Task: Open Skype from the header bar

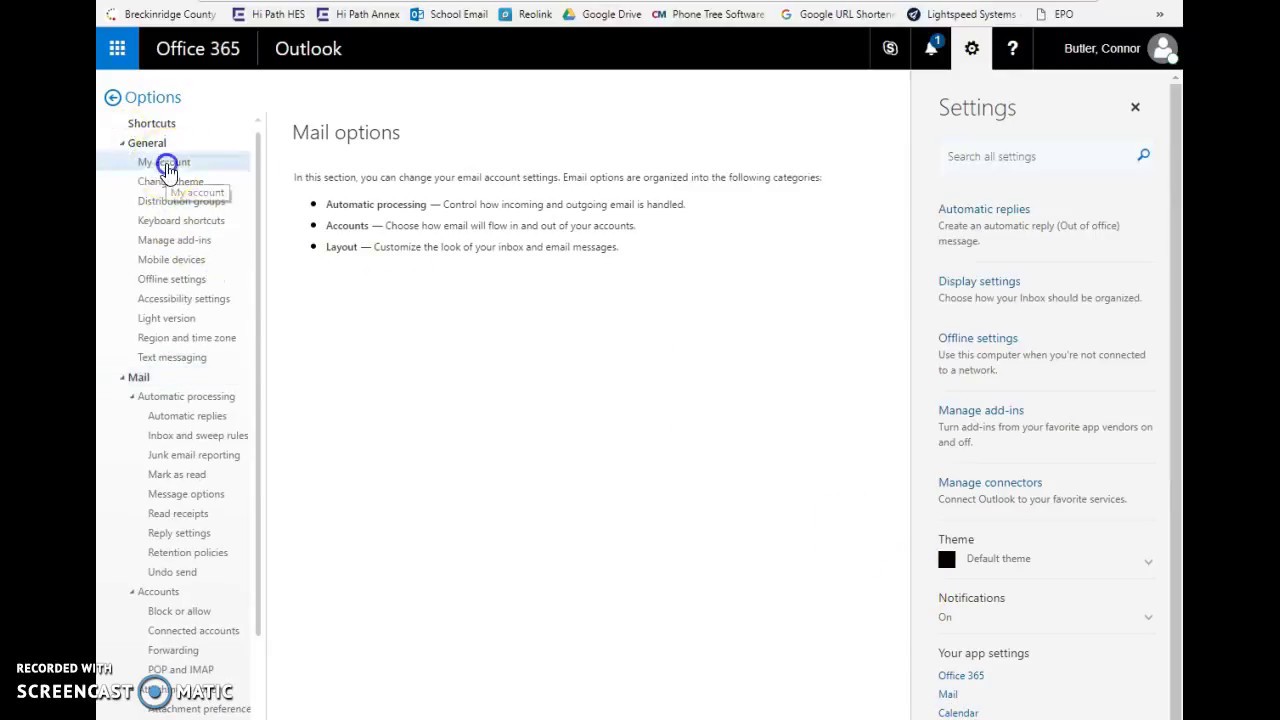Action: click(x=890, y=48)
